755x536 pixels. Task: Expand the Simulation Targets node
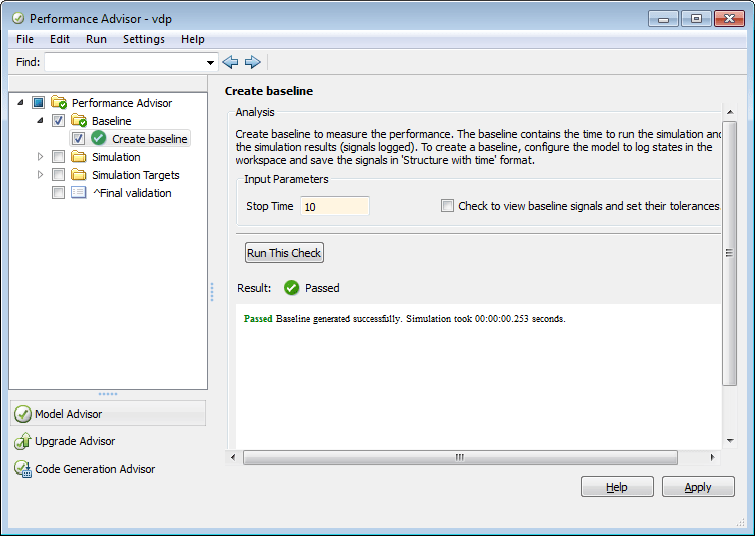click(41, 175)
